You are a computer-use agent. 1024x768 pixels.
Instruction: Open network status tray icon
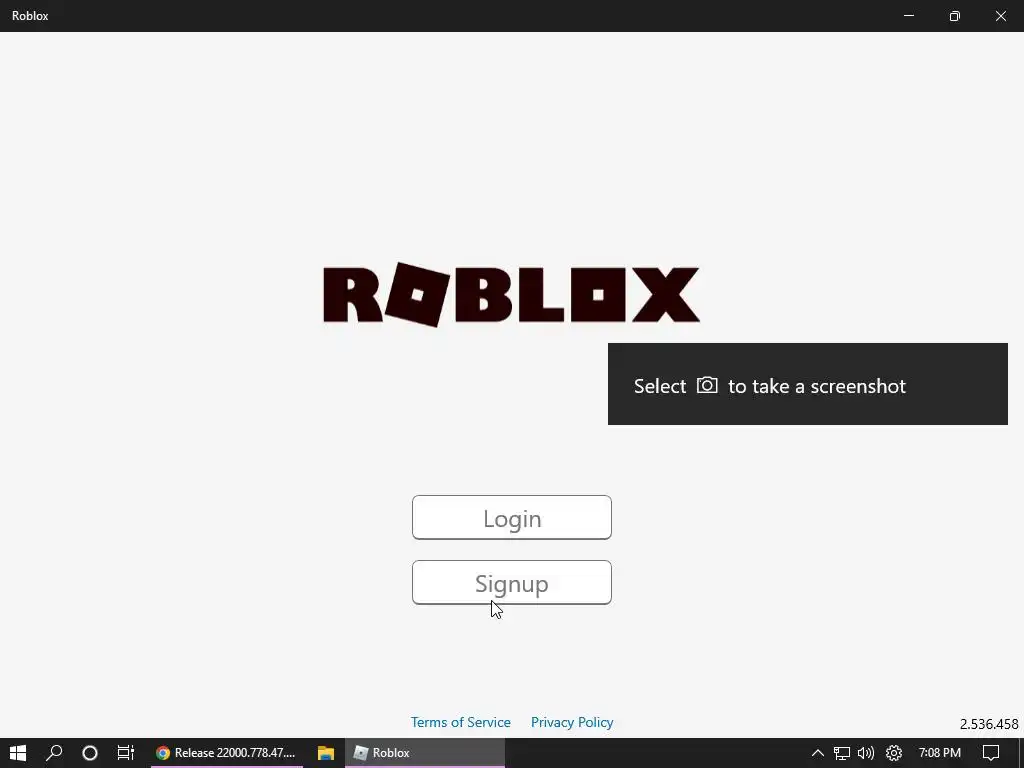click(842, 753)
